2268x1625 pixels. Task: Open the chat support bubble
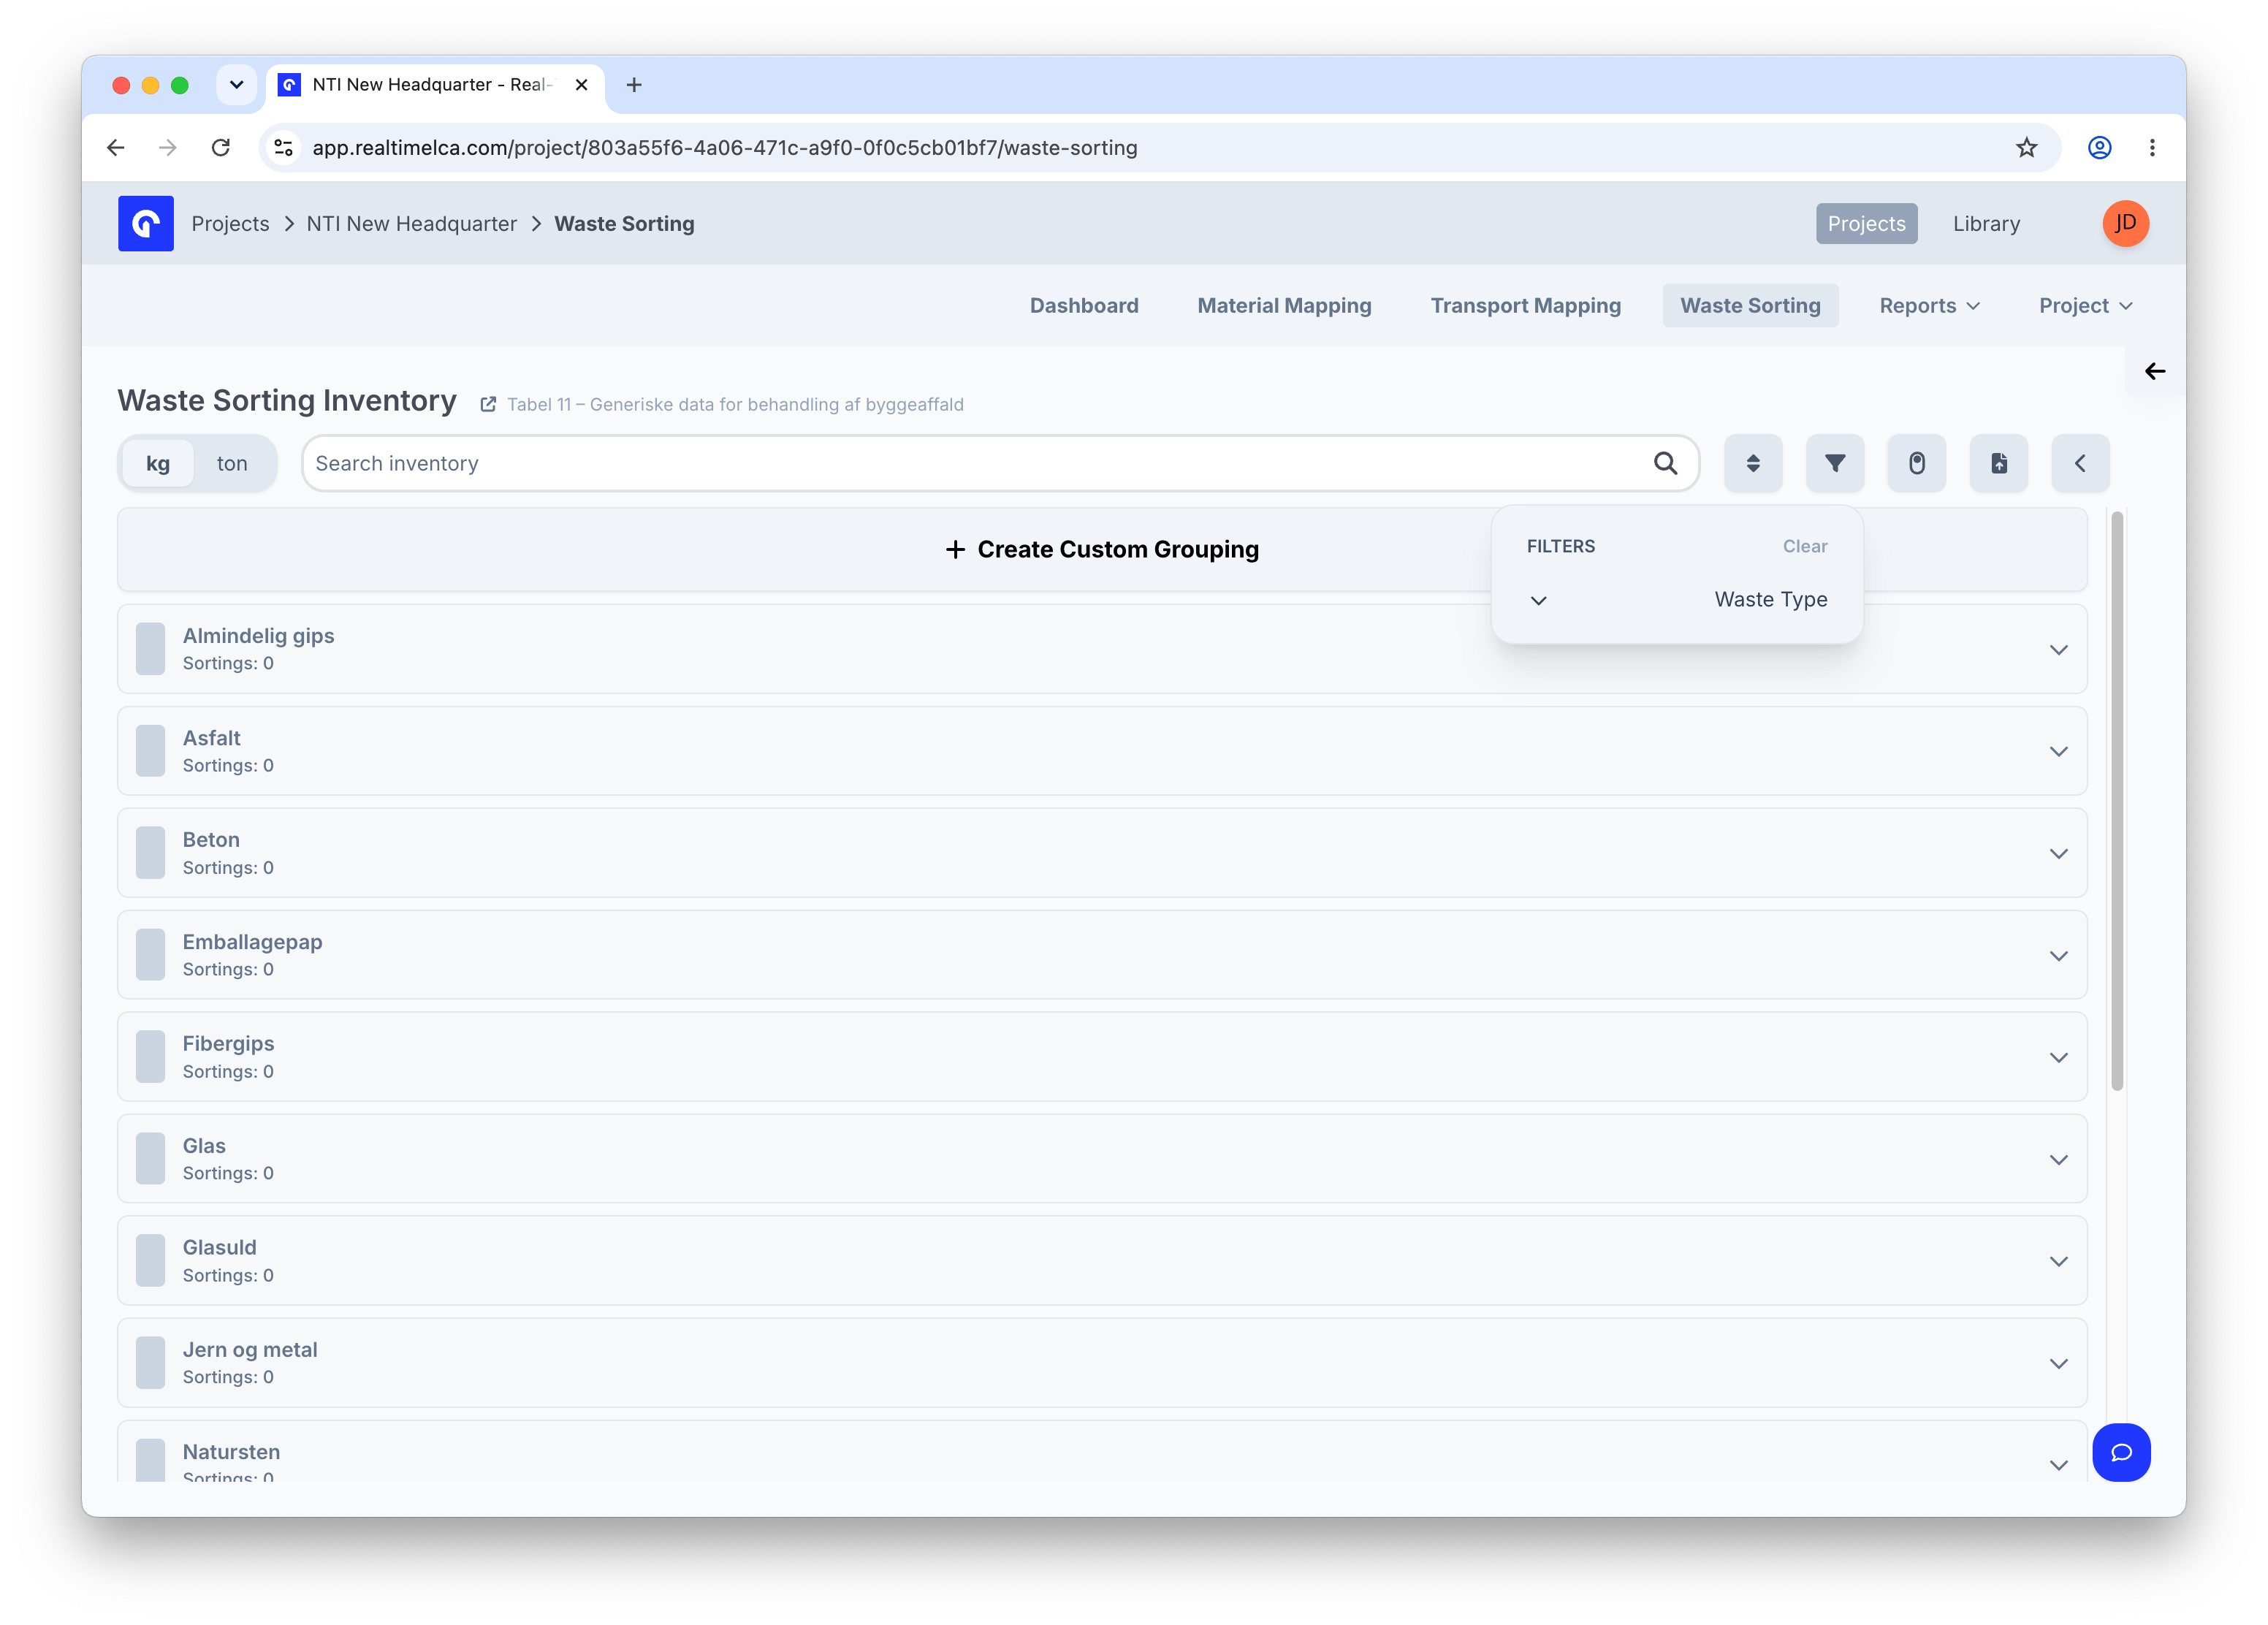click(x=2121, y=1452)
